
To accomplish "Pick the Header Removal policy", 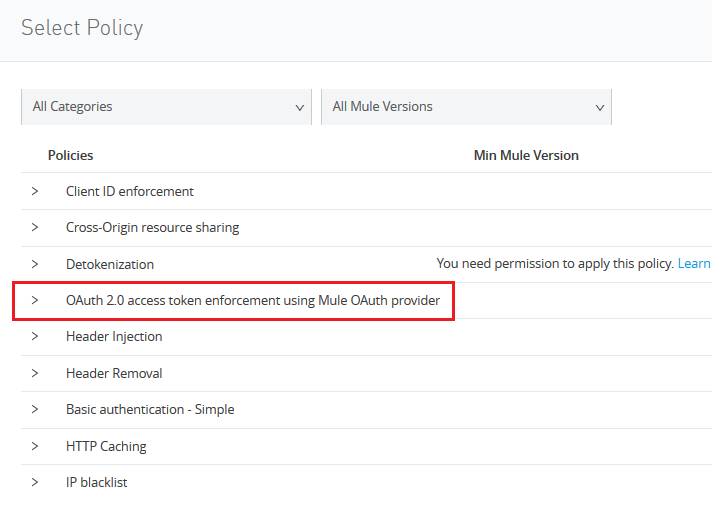I will pyautogui.click(x=114, y=373).
